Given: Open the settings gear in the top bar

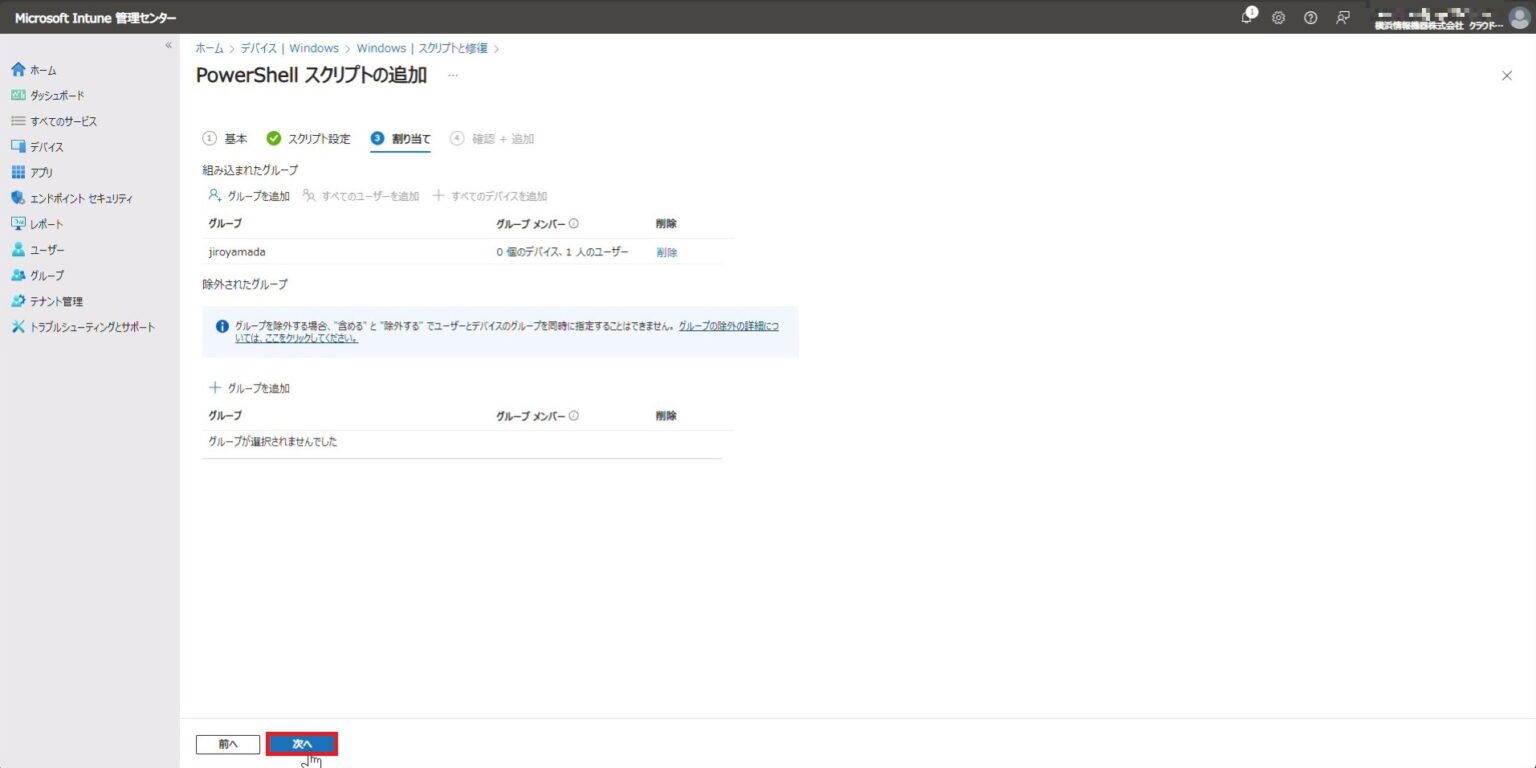Looking at the screenshot, I should 1278,17.
